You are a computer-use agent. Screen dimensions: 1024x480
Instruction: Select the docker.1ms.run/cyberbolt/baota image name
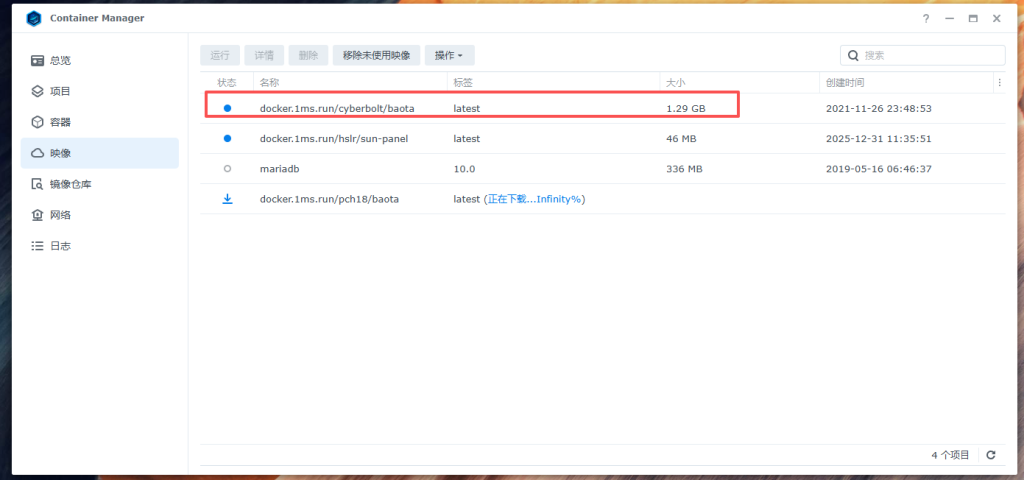pyautogui.click(x=337, y=108)
